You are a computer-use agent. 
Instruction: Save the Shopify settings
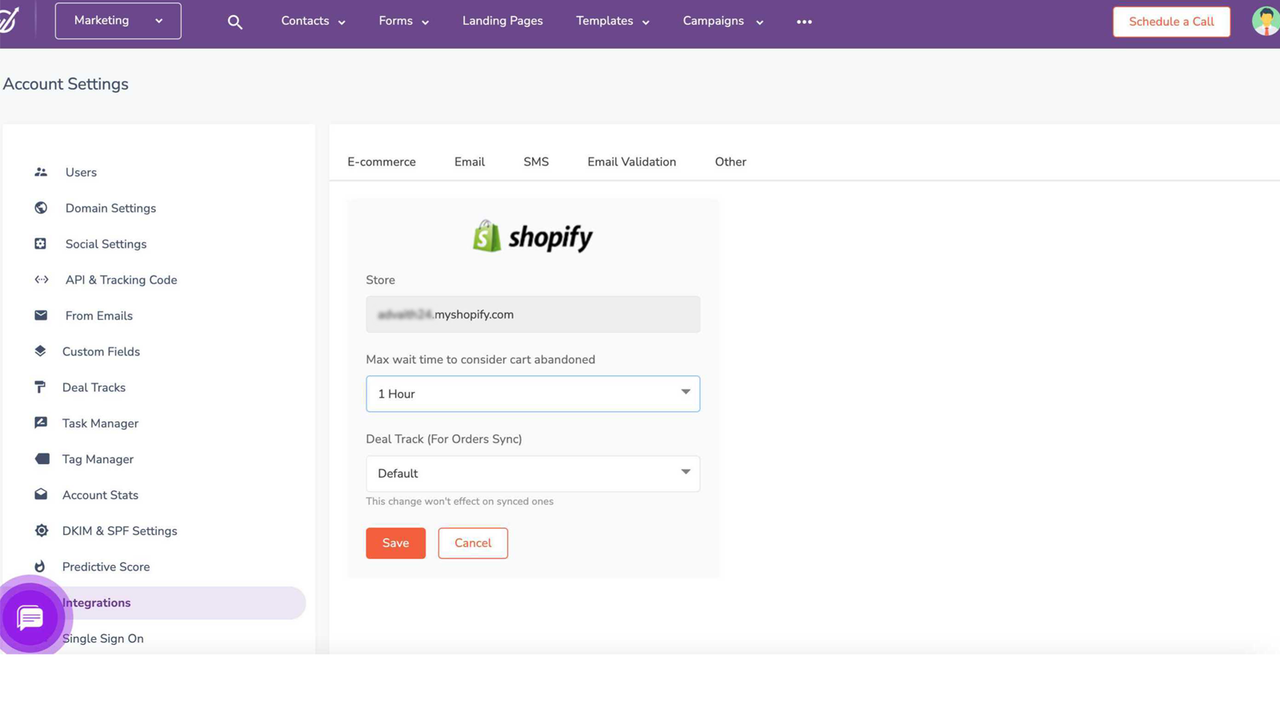396,543
